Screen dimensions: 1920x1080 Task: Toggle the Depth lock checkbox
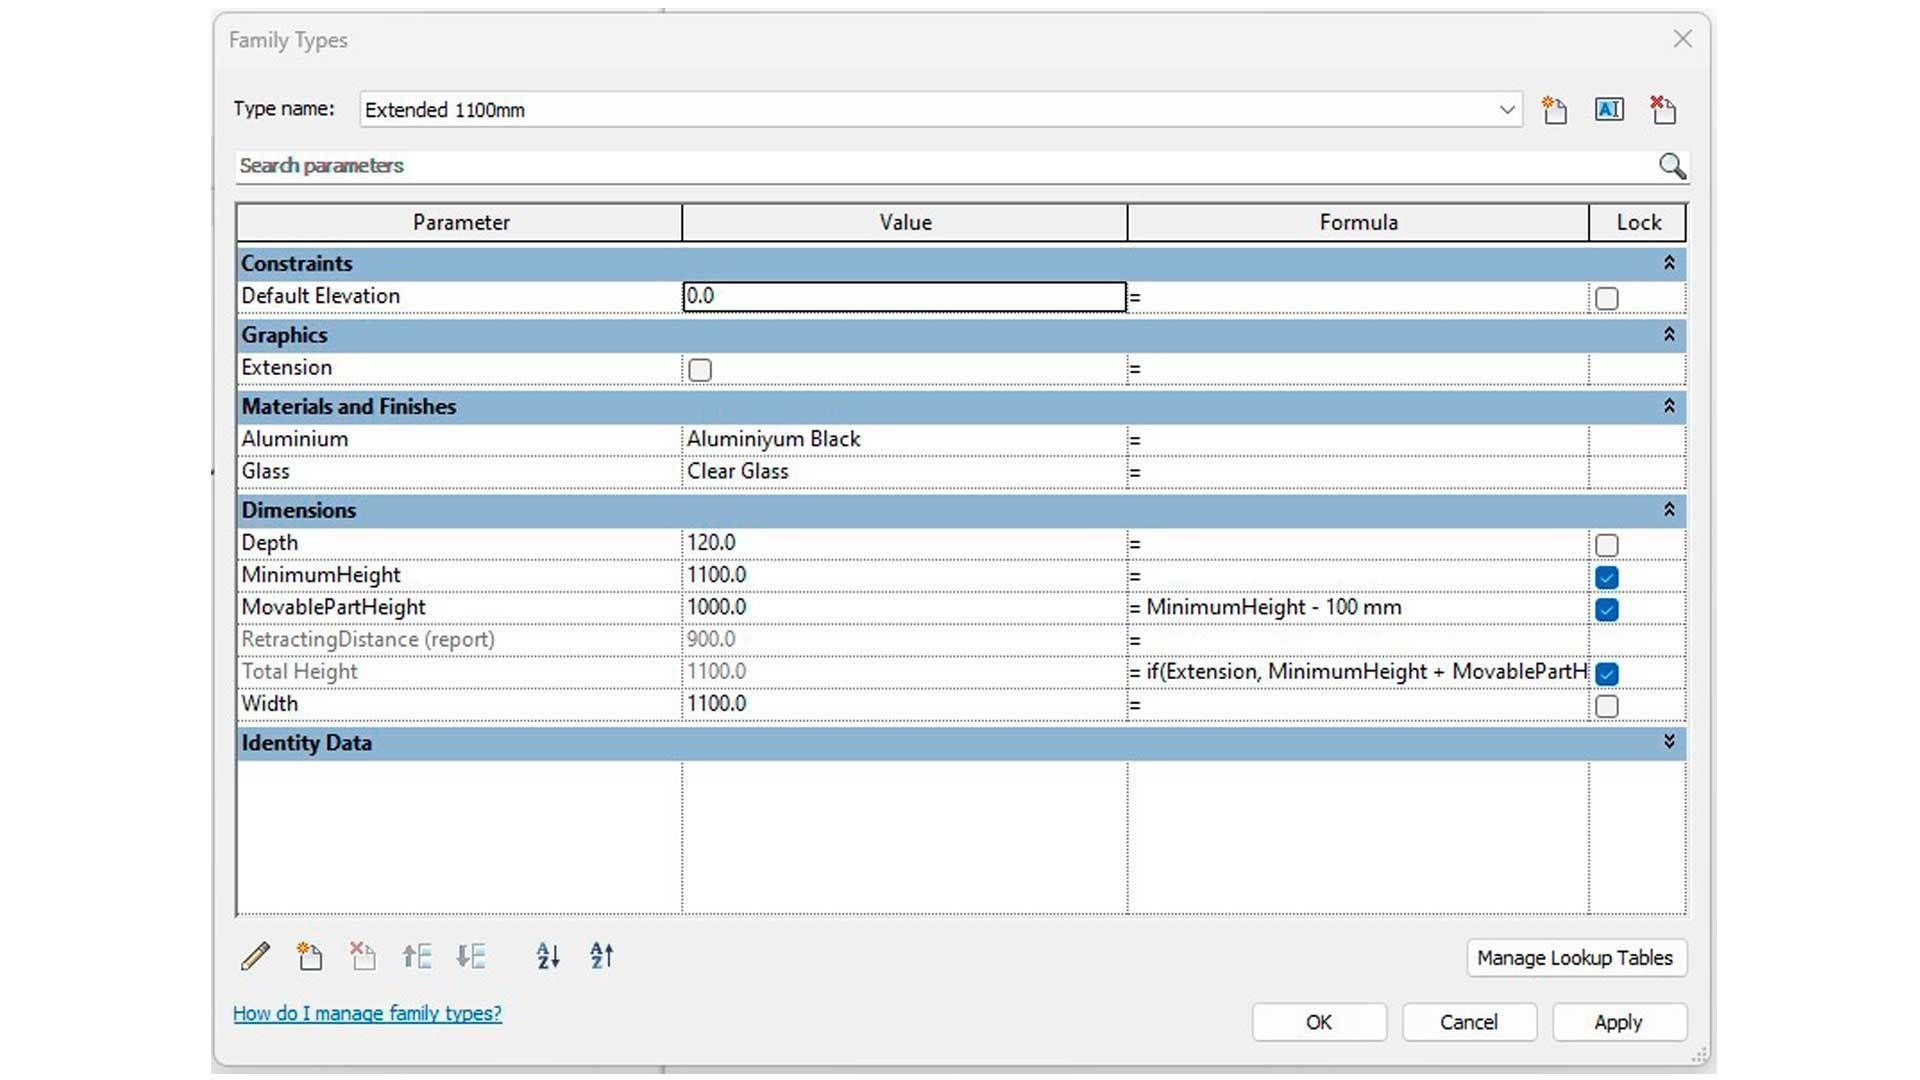pos(1607,545)
